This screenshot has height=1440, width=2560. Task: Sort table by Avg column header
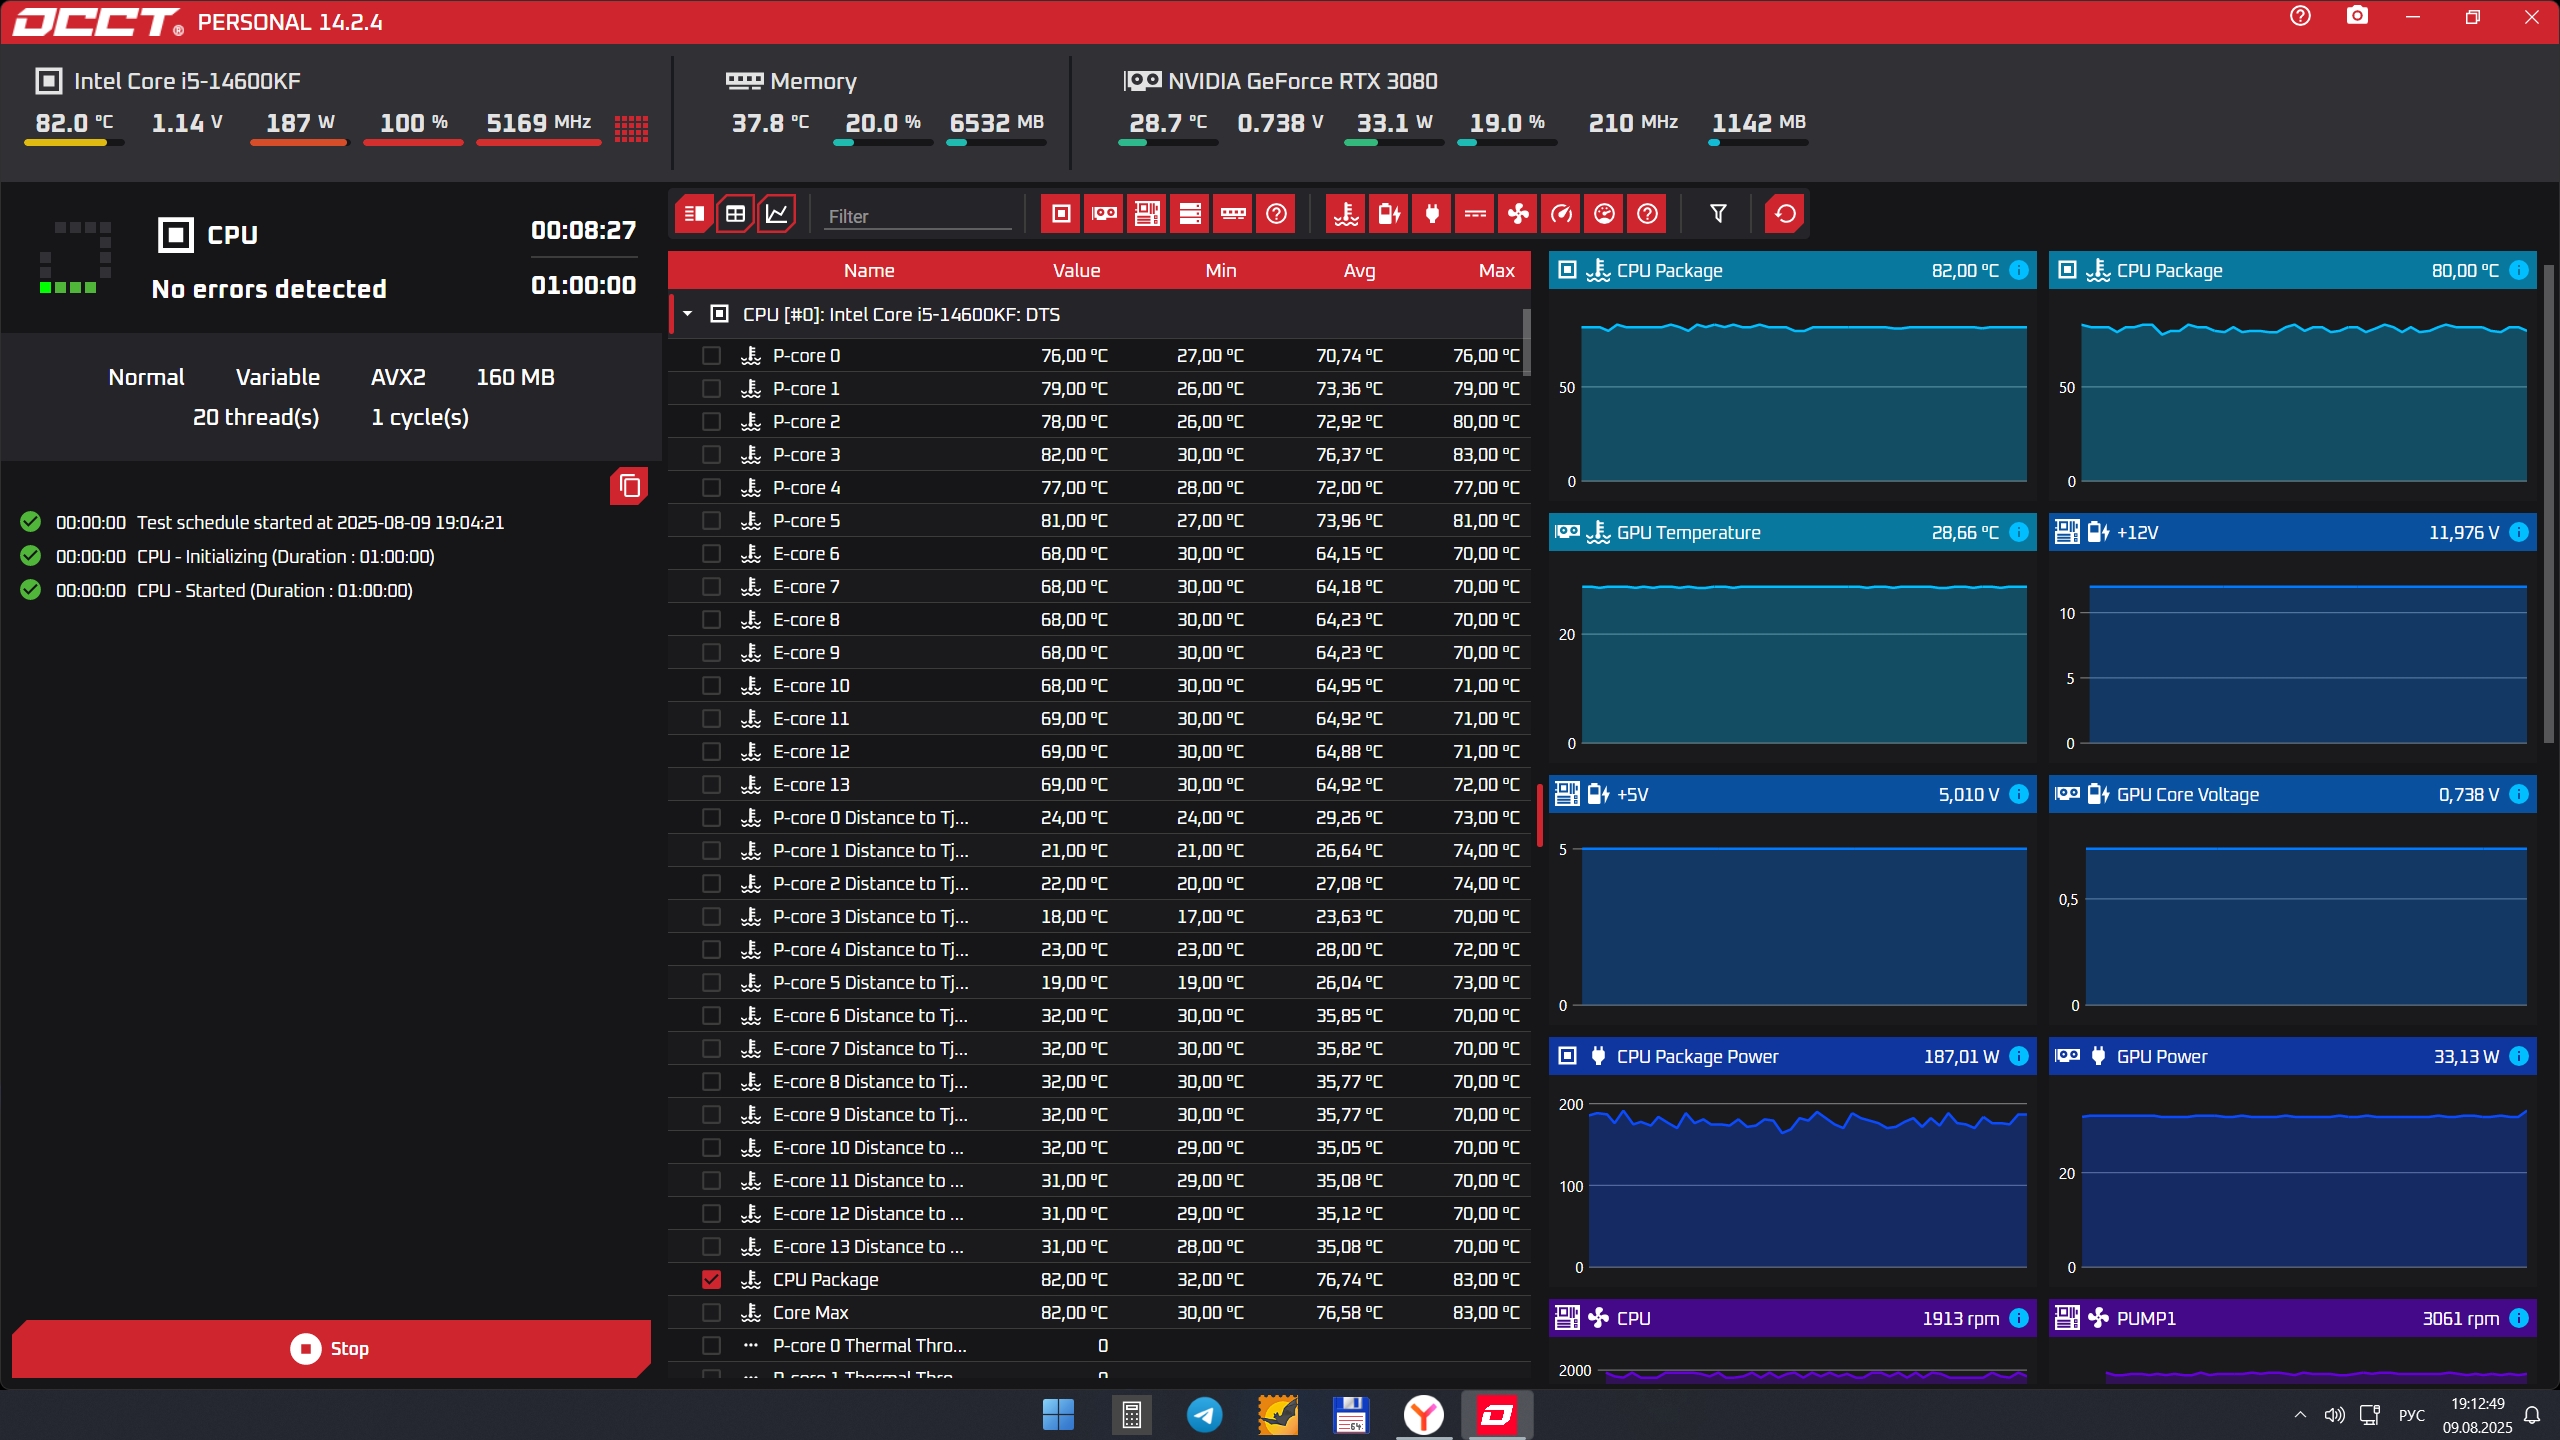(1359, 270)
